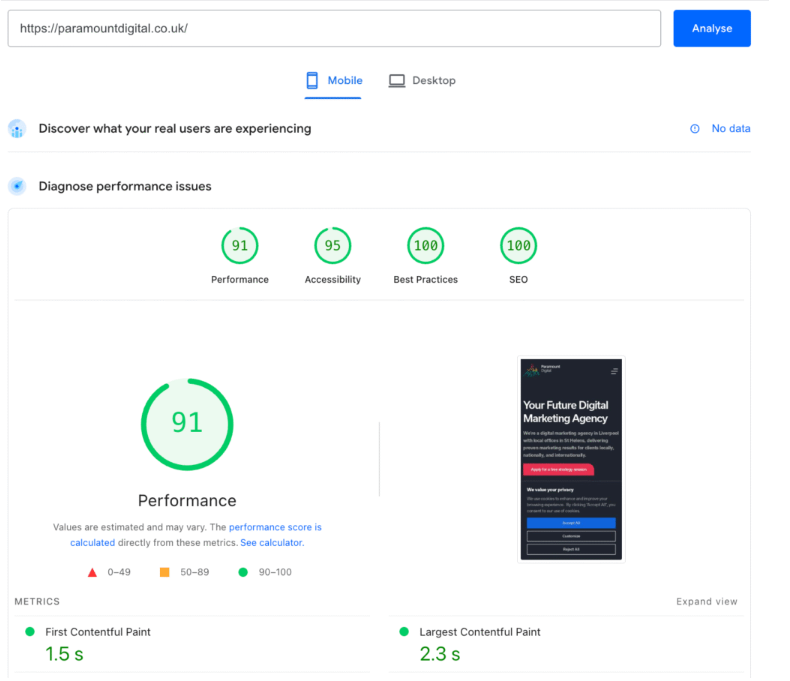Click the METRICS heading
The width and height of the screenshot is (790, 681).
pyautogui.click(x=37, y=601)
